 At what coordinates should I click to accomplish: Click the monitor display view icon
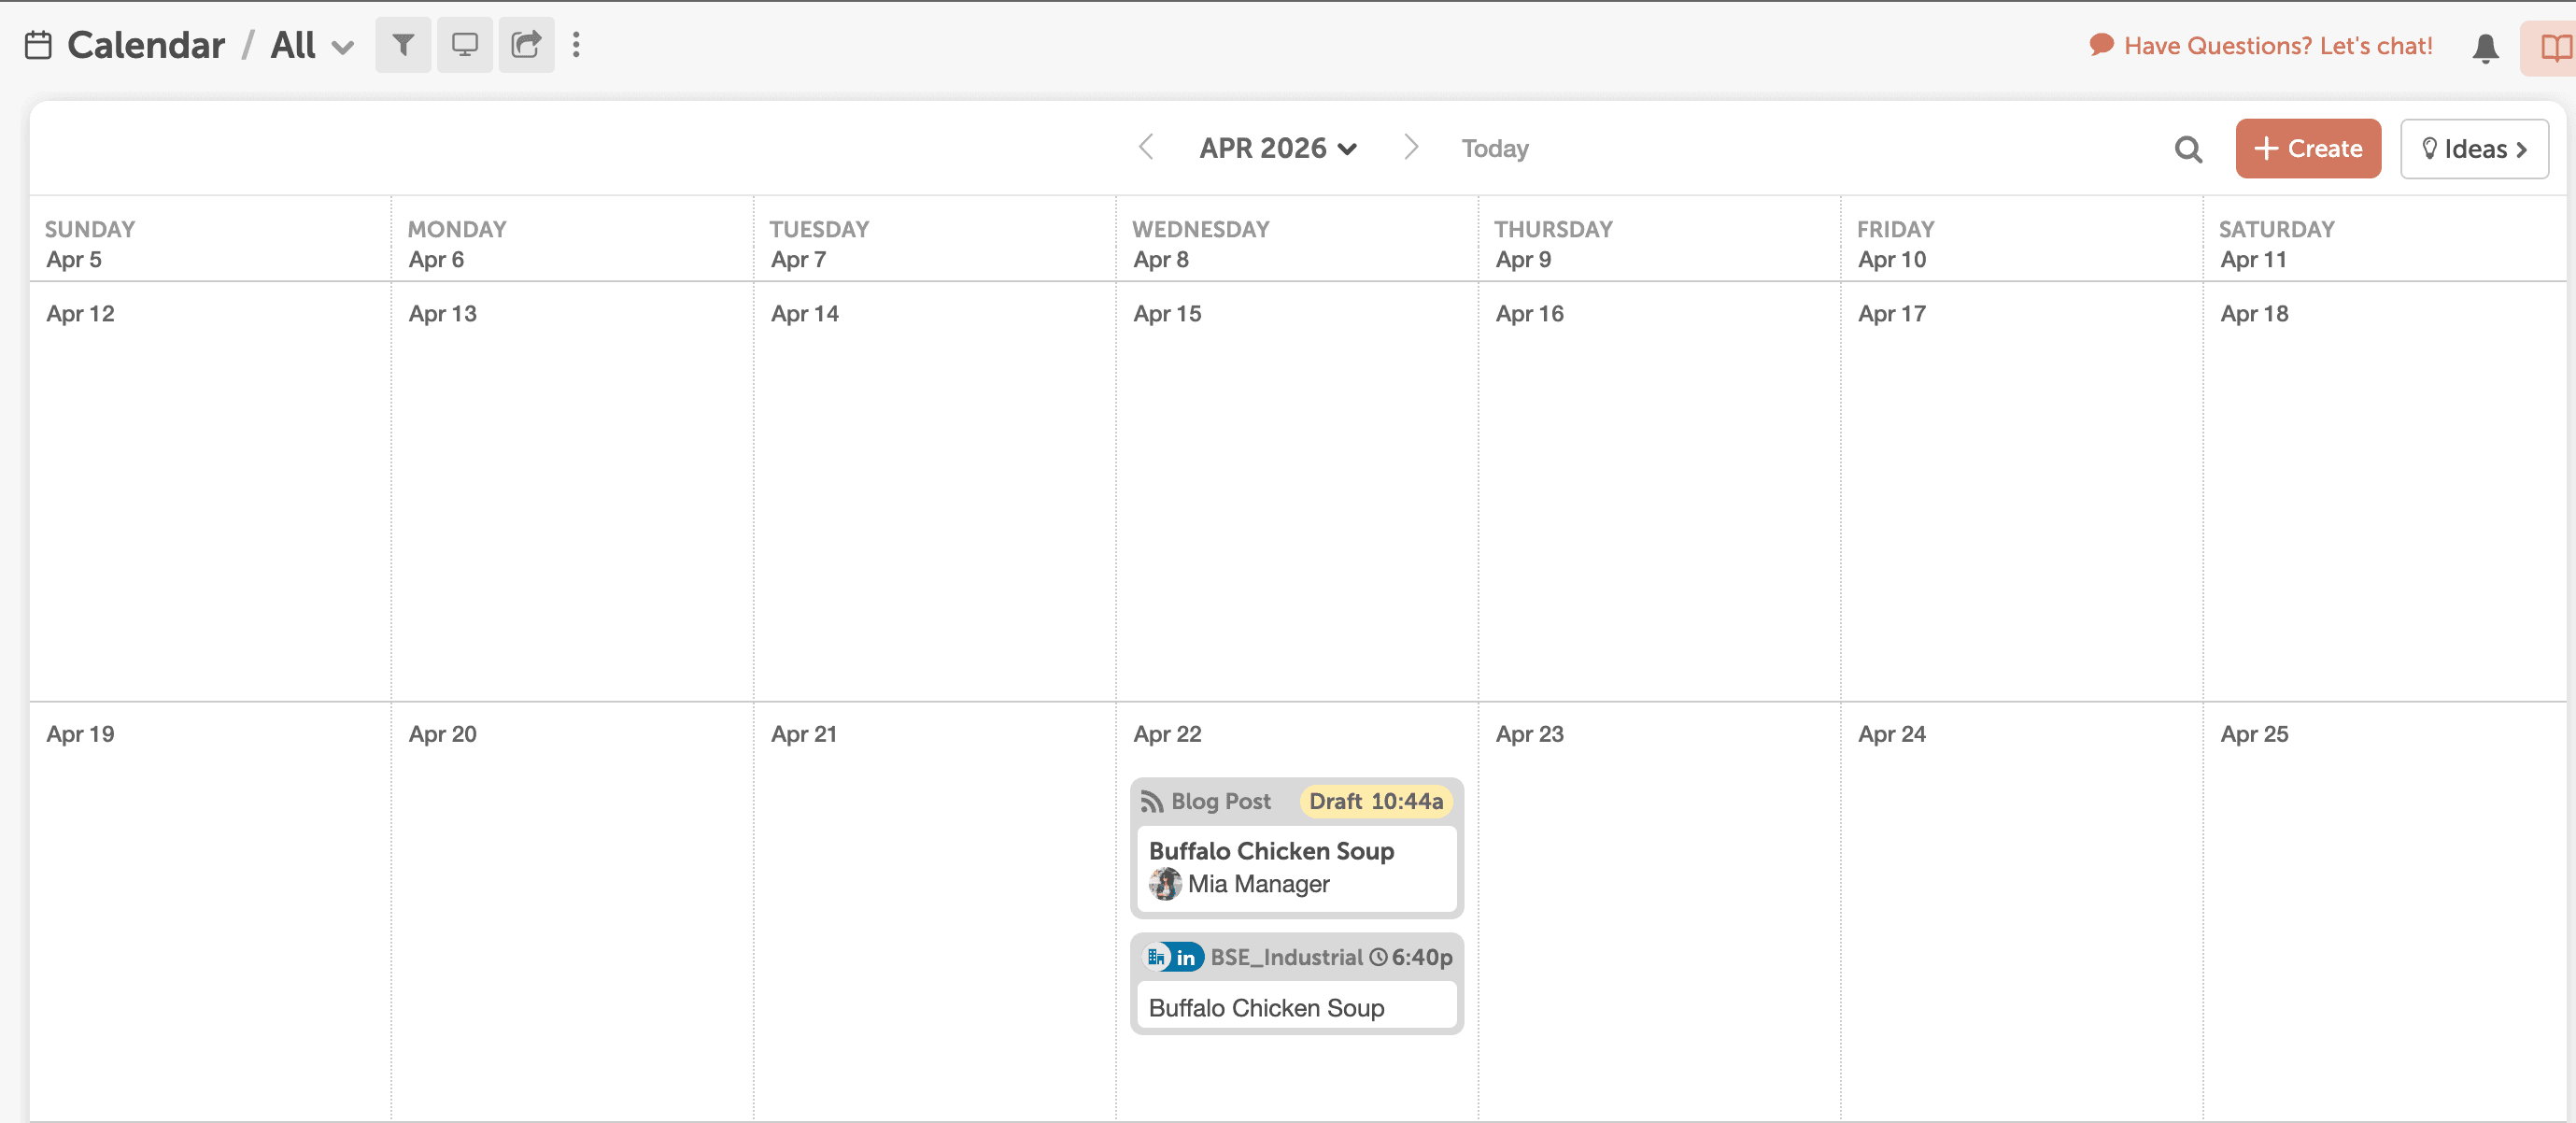tap(465, 45)
